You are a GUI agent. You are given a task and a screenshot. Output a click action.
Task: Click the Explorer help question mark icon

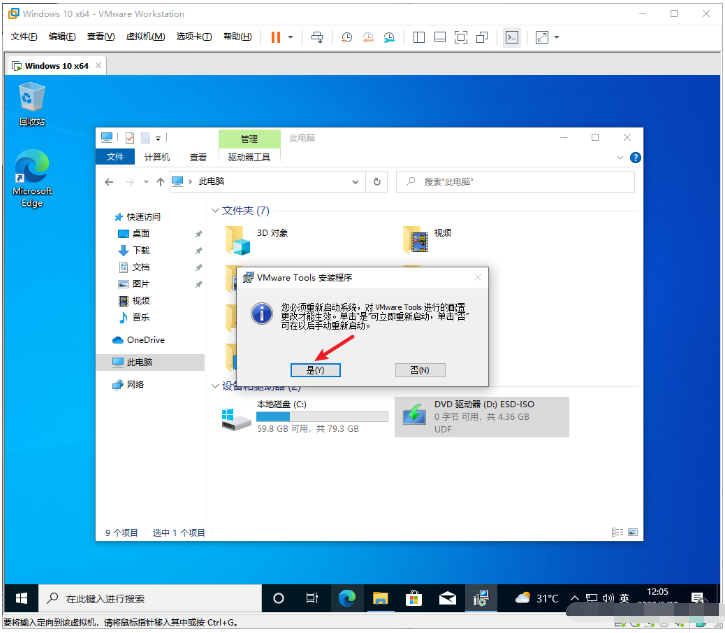[635, 158]
